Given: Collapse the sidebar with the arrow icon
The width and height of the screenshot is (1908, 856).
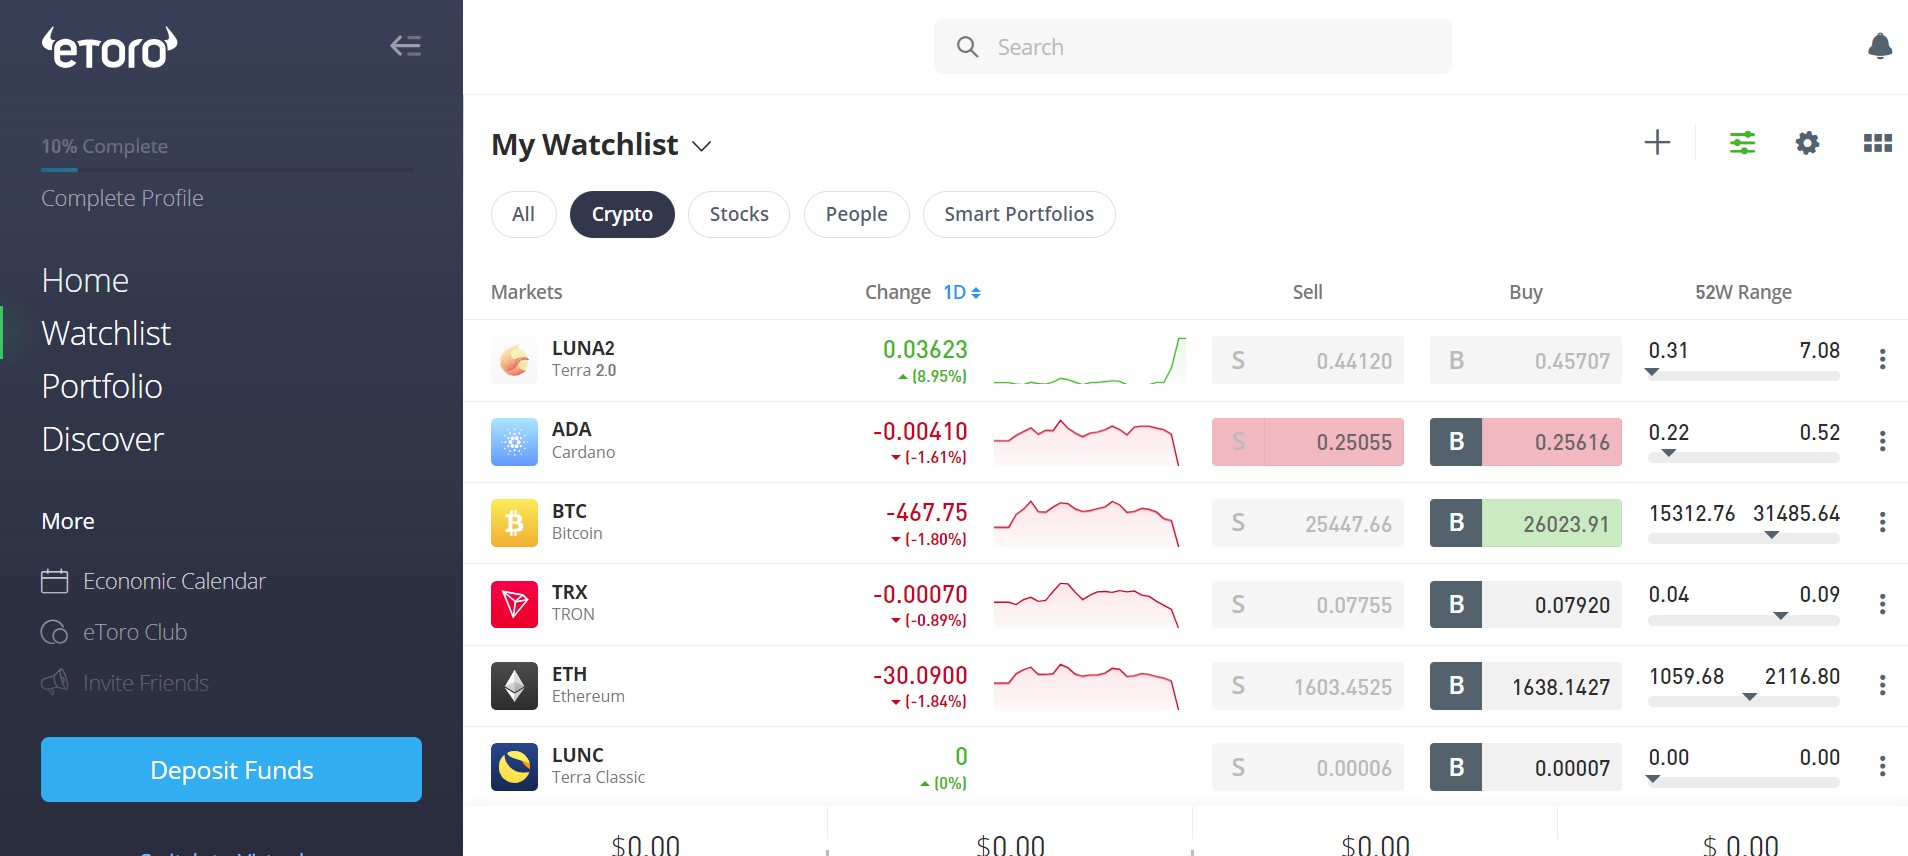Looking at the screenshot, I should 405,46.
